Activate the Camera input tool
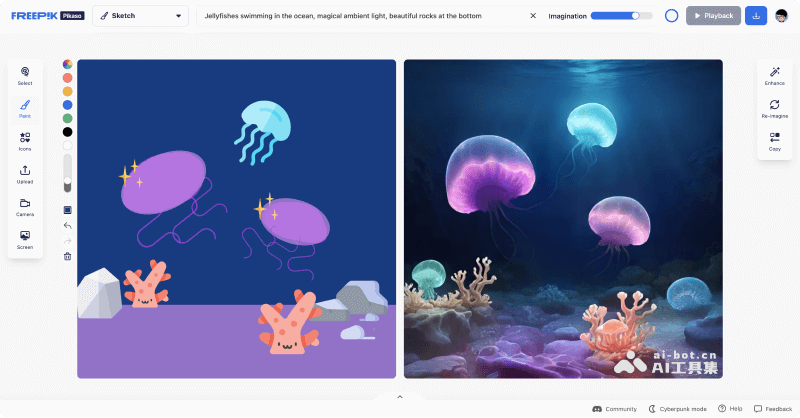The height and width of the screenshot is (418, 800). tap(25, 205)
